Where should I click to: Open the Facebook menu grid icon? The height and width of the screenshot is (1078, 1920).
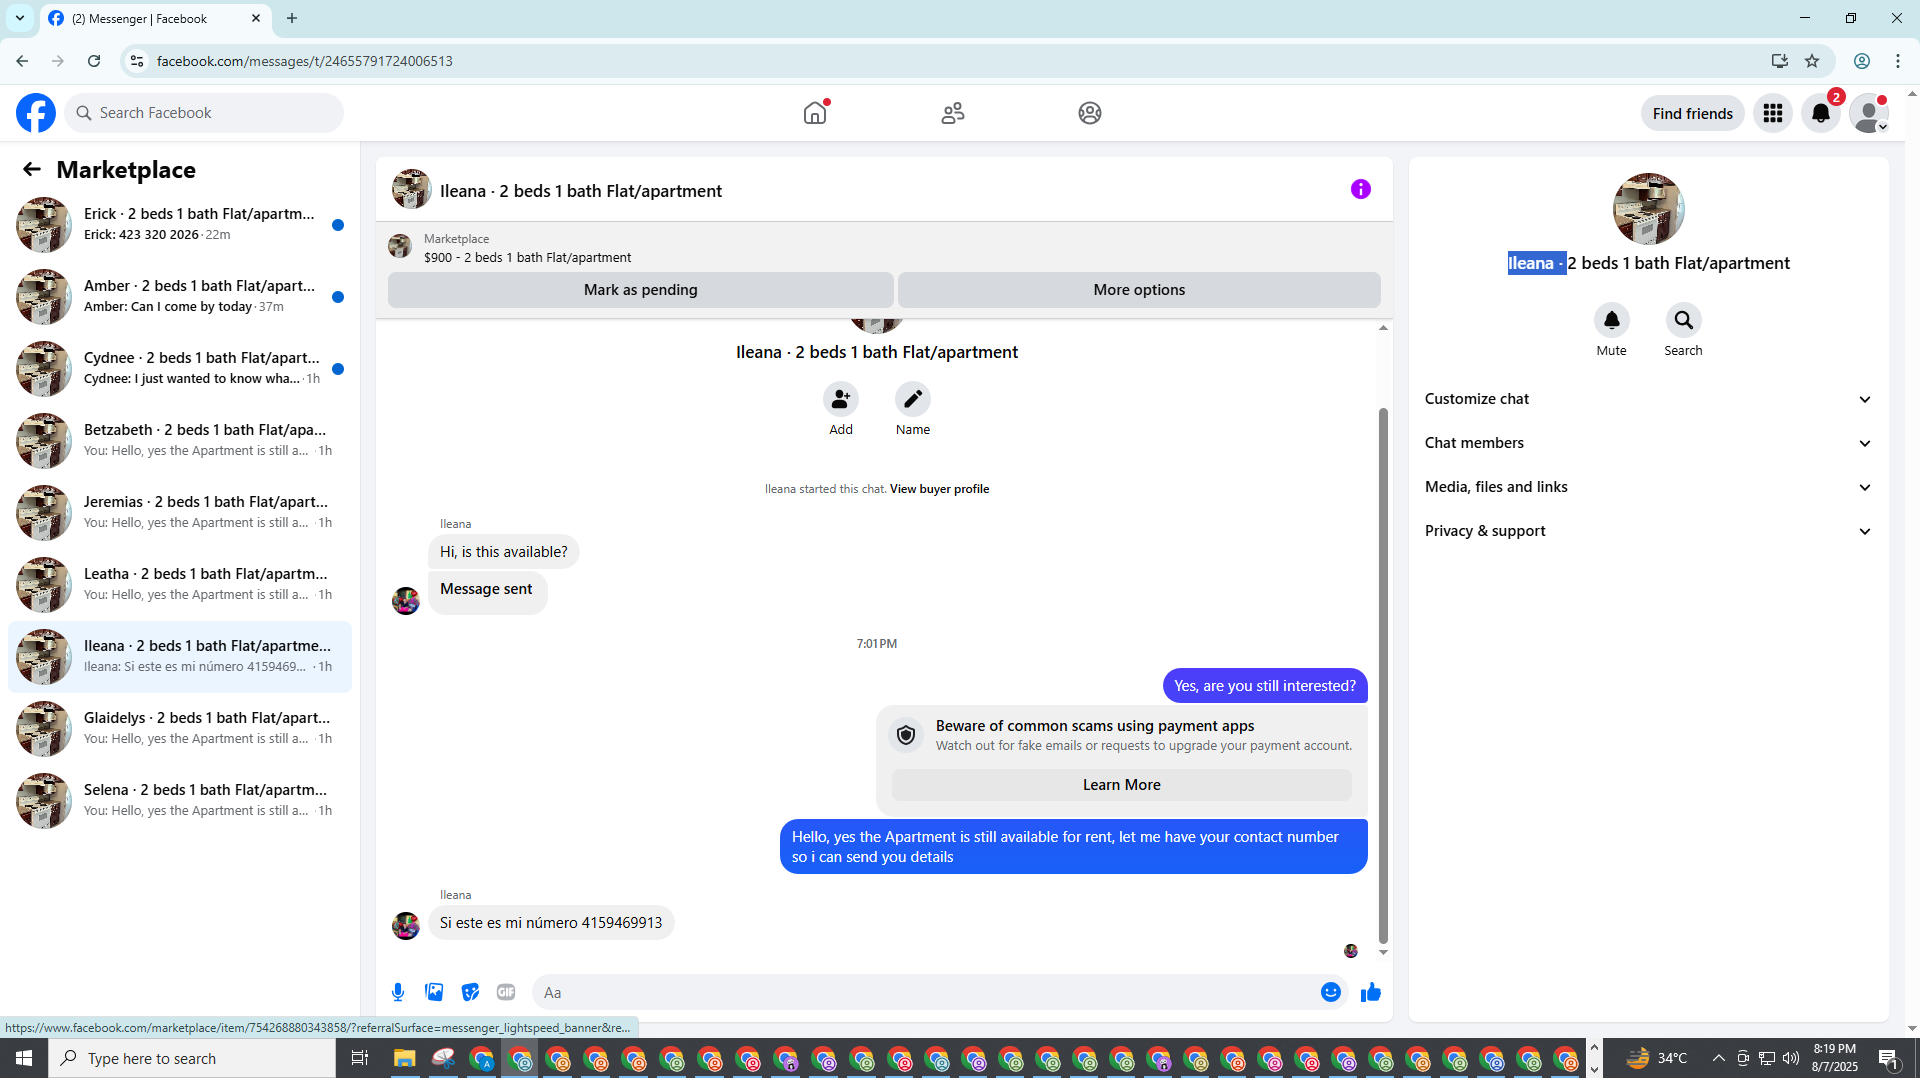[x=1773, y=113]
